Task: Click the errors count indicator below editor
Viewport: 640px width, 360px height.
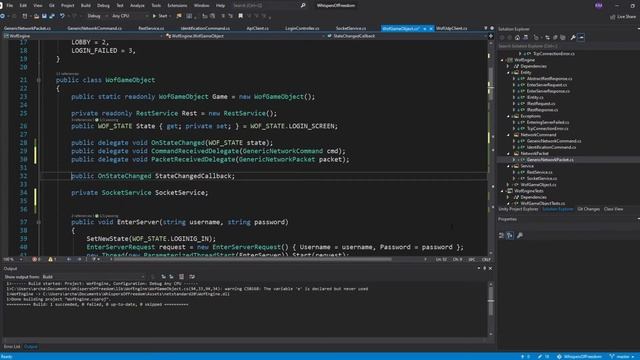Action: [x=36, y=260]
